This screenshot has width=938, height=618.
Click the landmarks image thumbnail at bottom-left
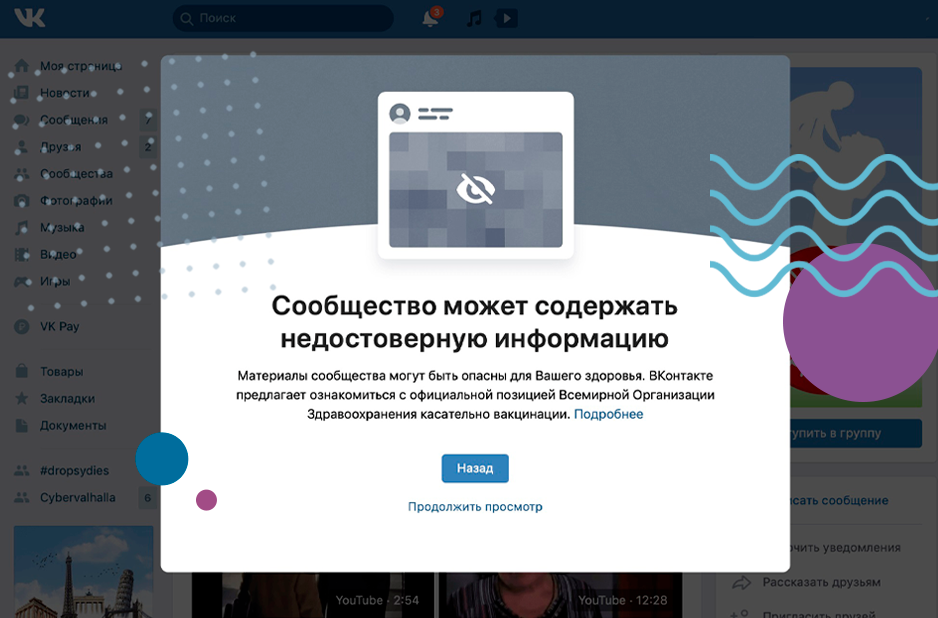click(x=84, y=572)
